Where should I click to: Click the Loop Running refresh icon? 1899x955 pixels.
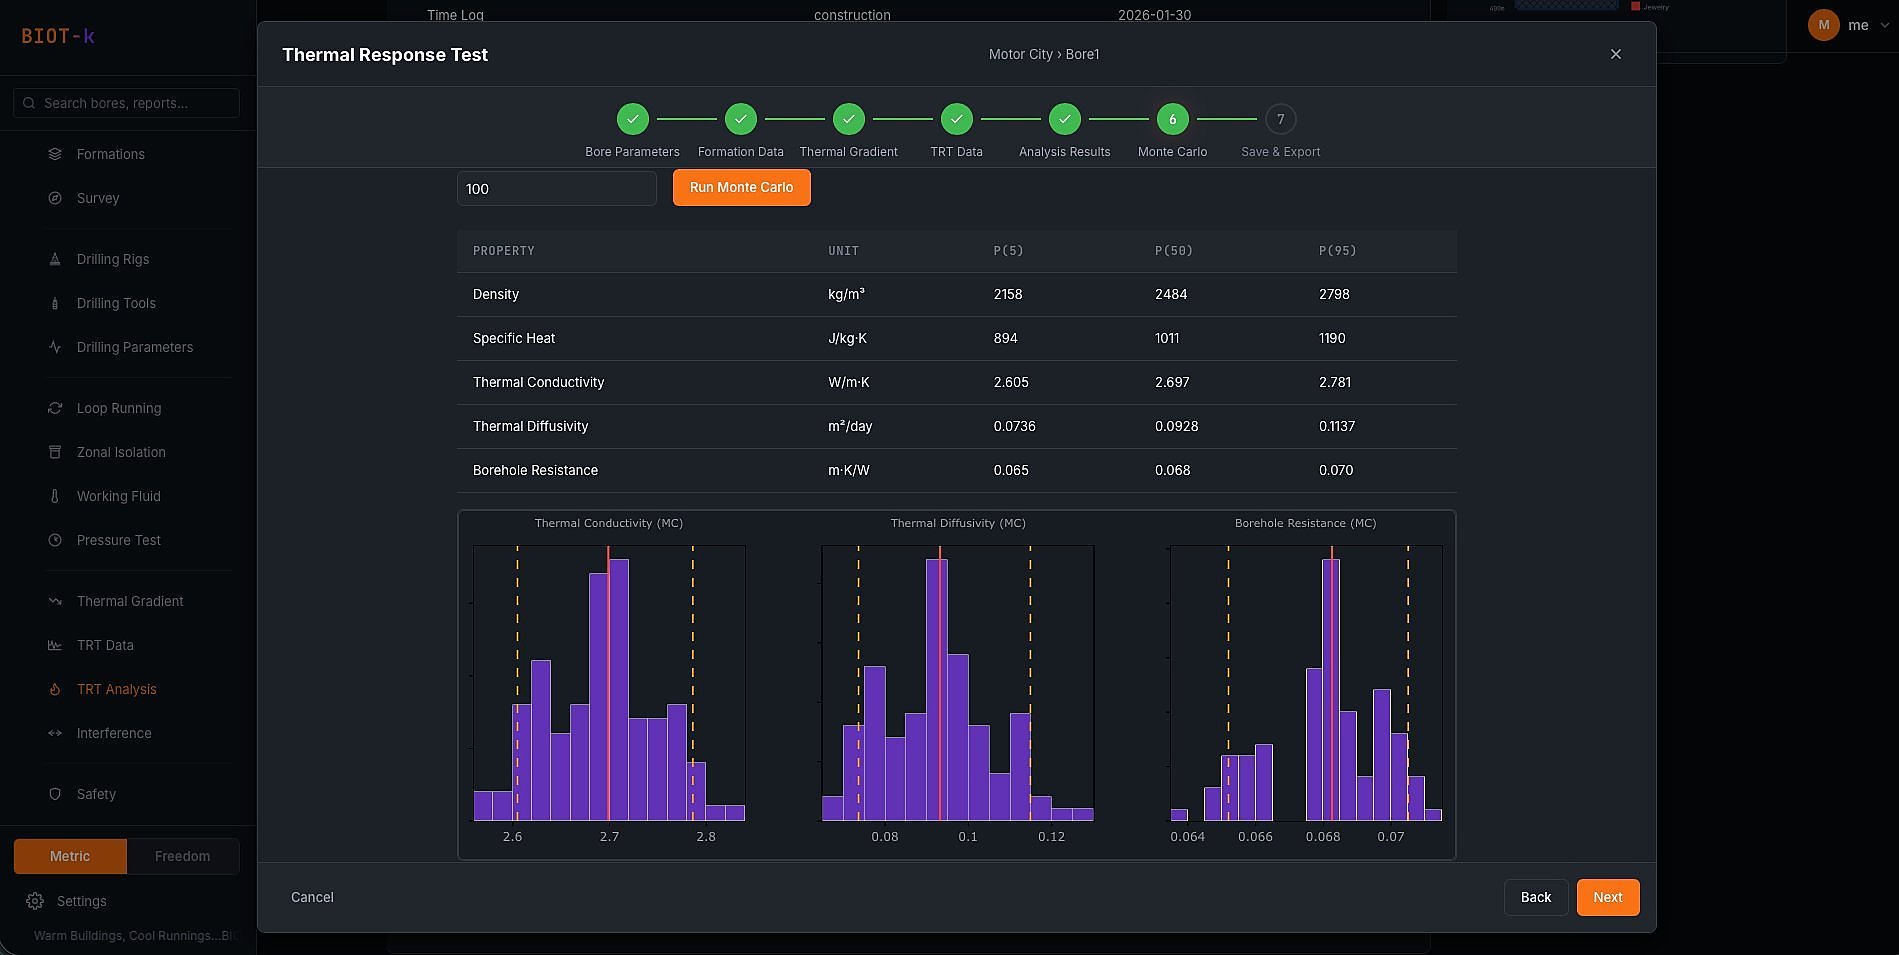55,408
